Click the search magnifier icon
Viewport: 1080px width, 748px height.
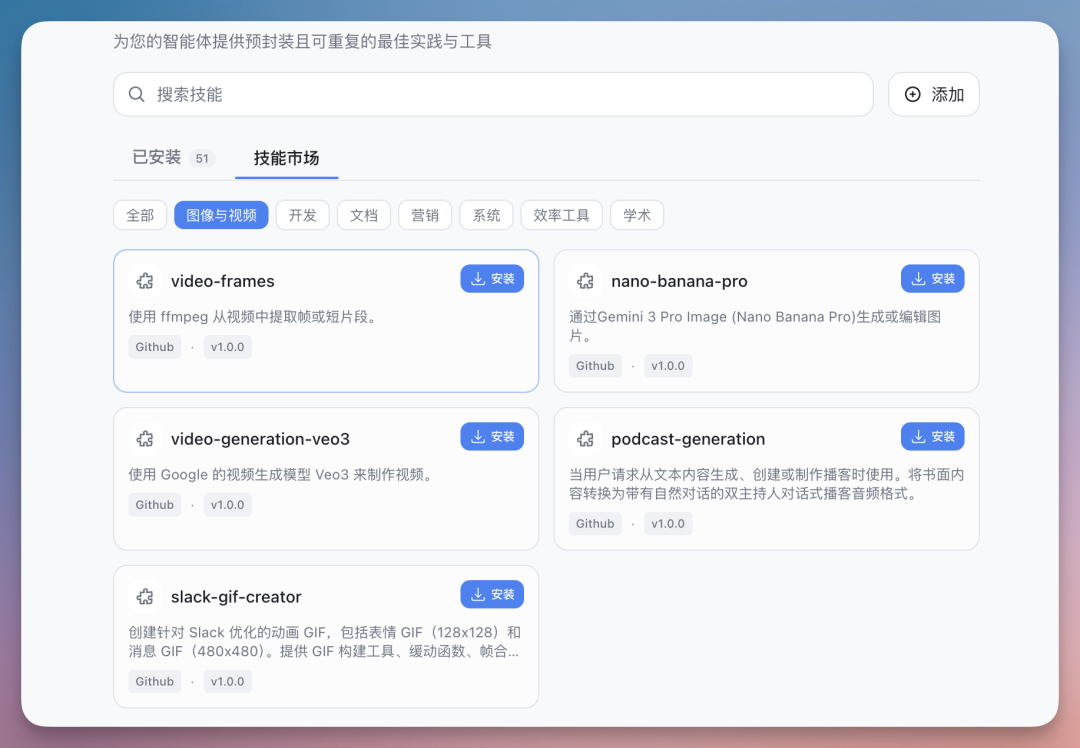coord(137,93)
